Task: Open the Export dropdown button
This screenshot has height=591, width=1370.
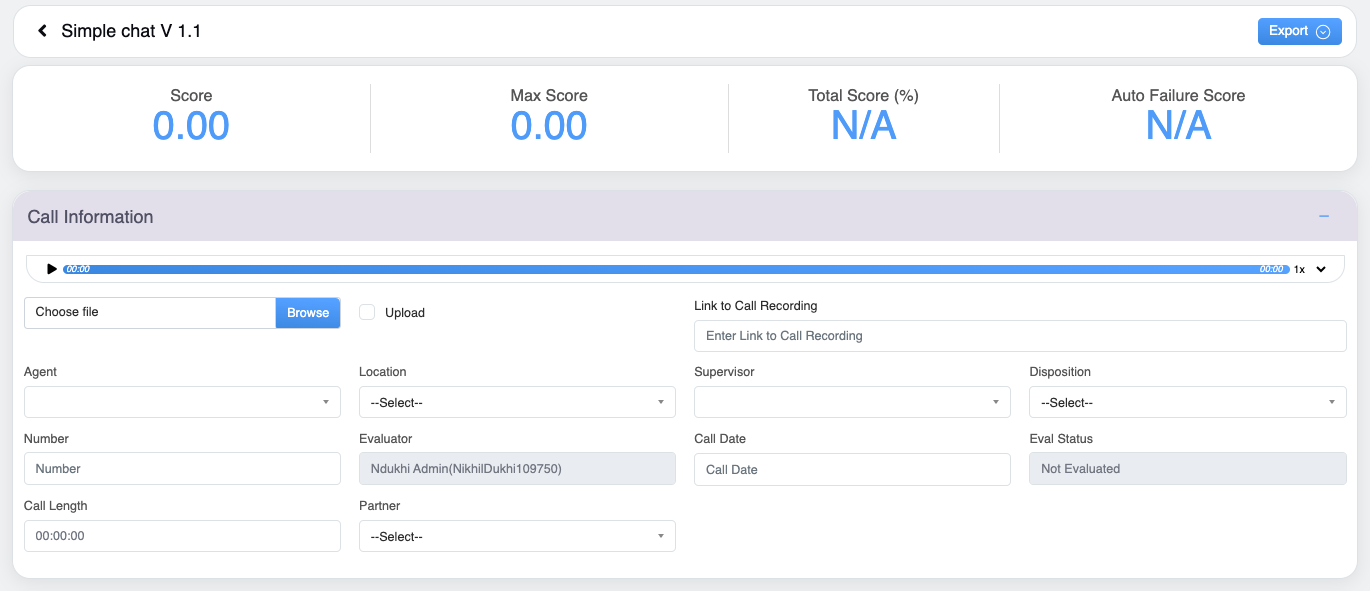Action: click(x=1298, y=31)
